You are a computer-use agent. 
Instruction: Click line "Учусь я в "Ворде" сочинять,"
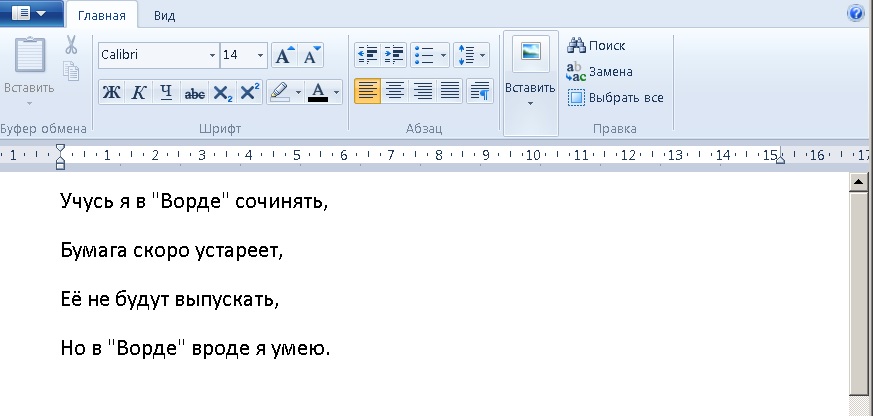(194, 201)
